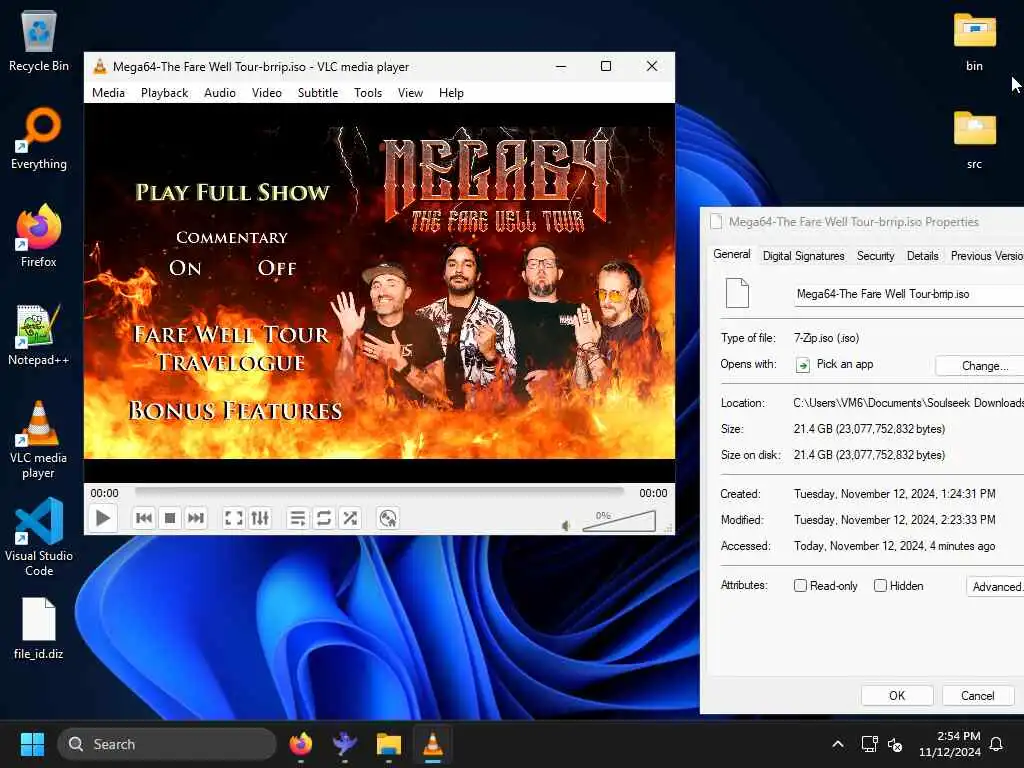
Task: Open the Playback menu
Action: click(x=165, y=93)
